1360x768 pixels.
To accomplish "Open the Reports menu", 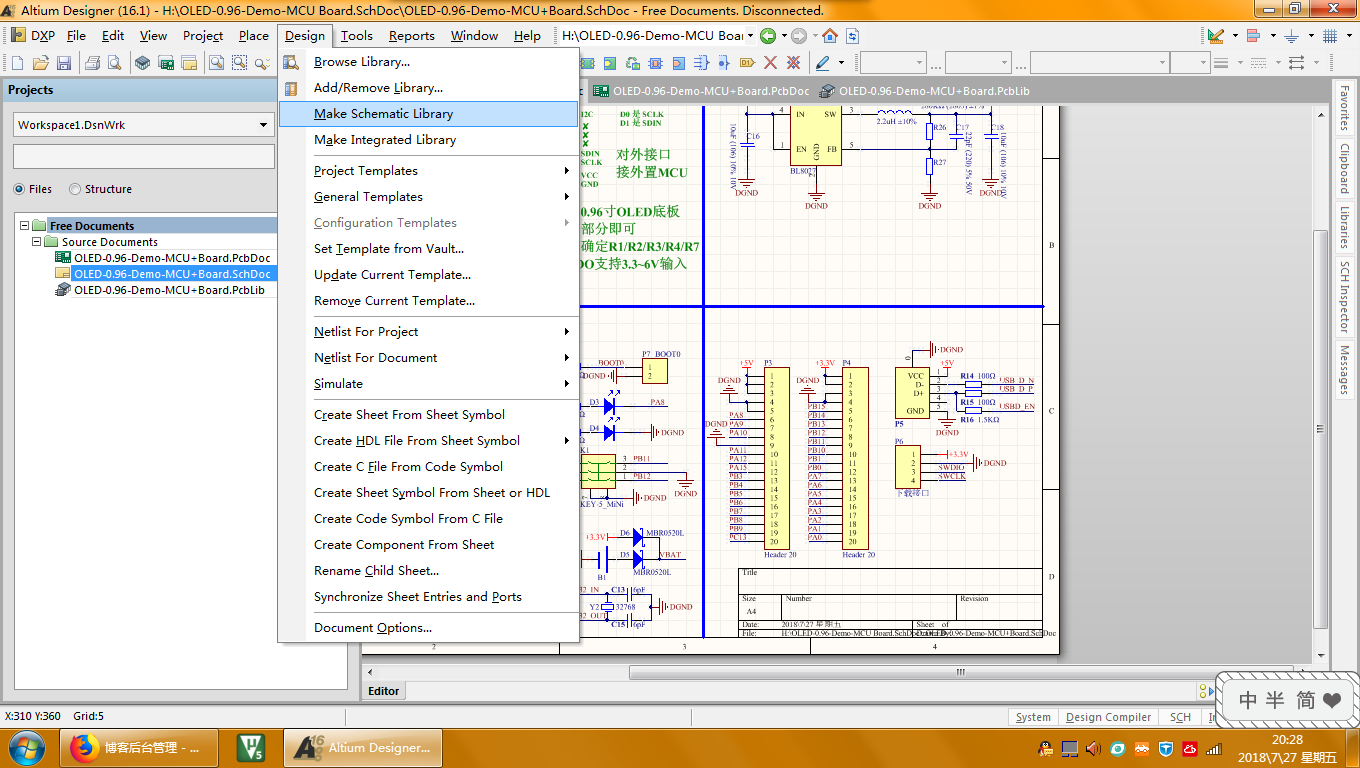I will tap(412, 36).
